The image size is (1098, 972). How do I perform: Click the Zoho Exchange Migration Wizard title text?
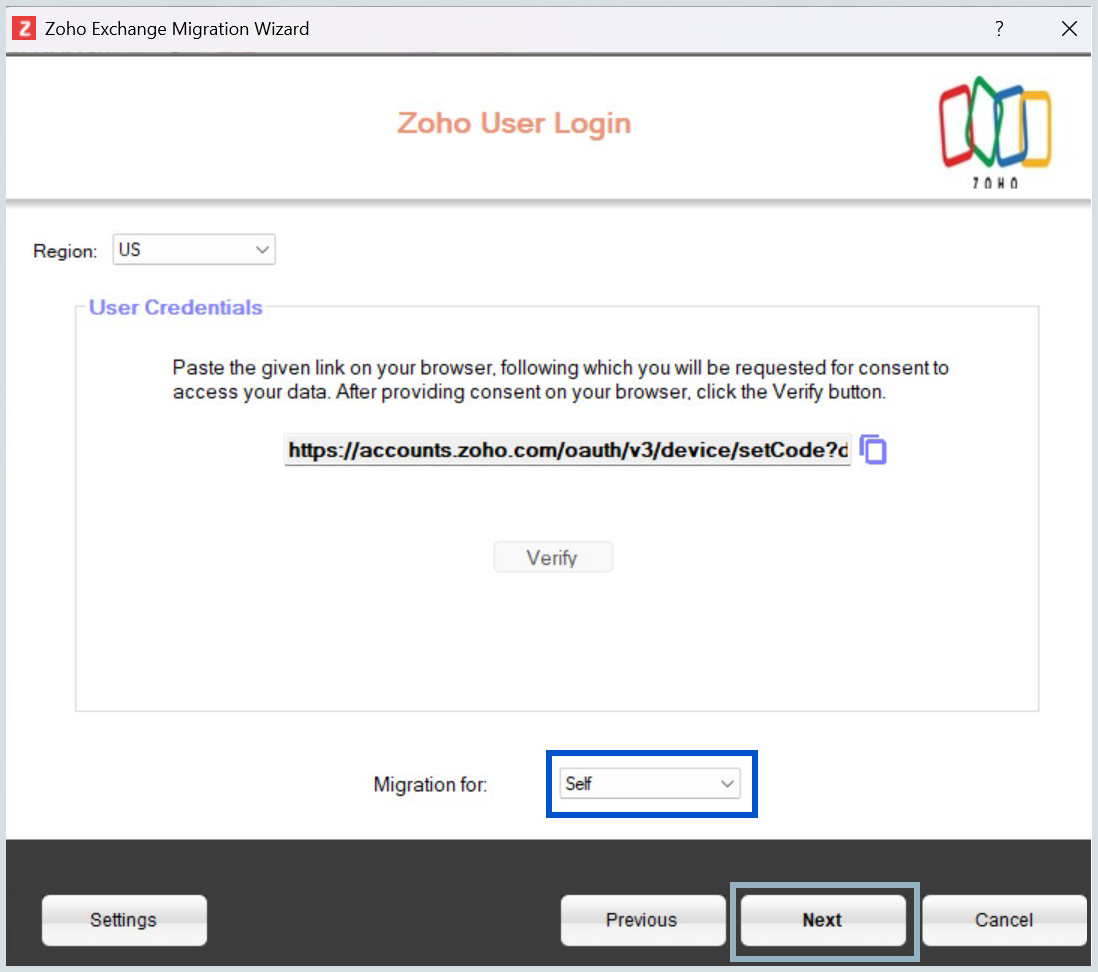pos(177,29)
